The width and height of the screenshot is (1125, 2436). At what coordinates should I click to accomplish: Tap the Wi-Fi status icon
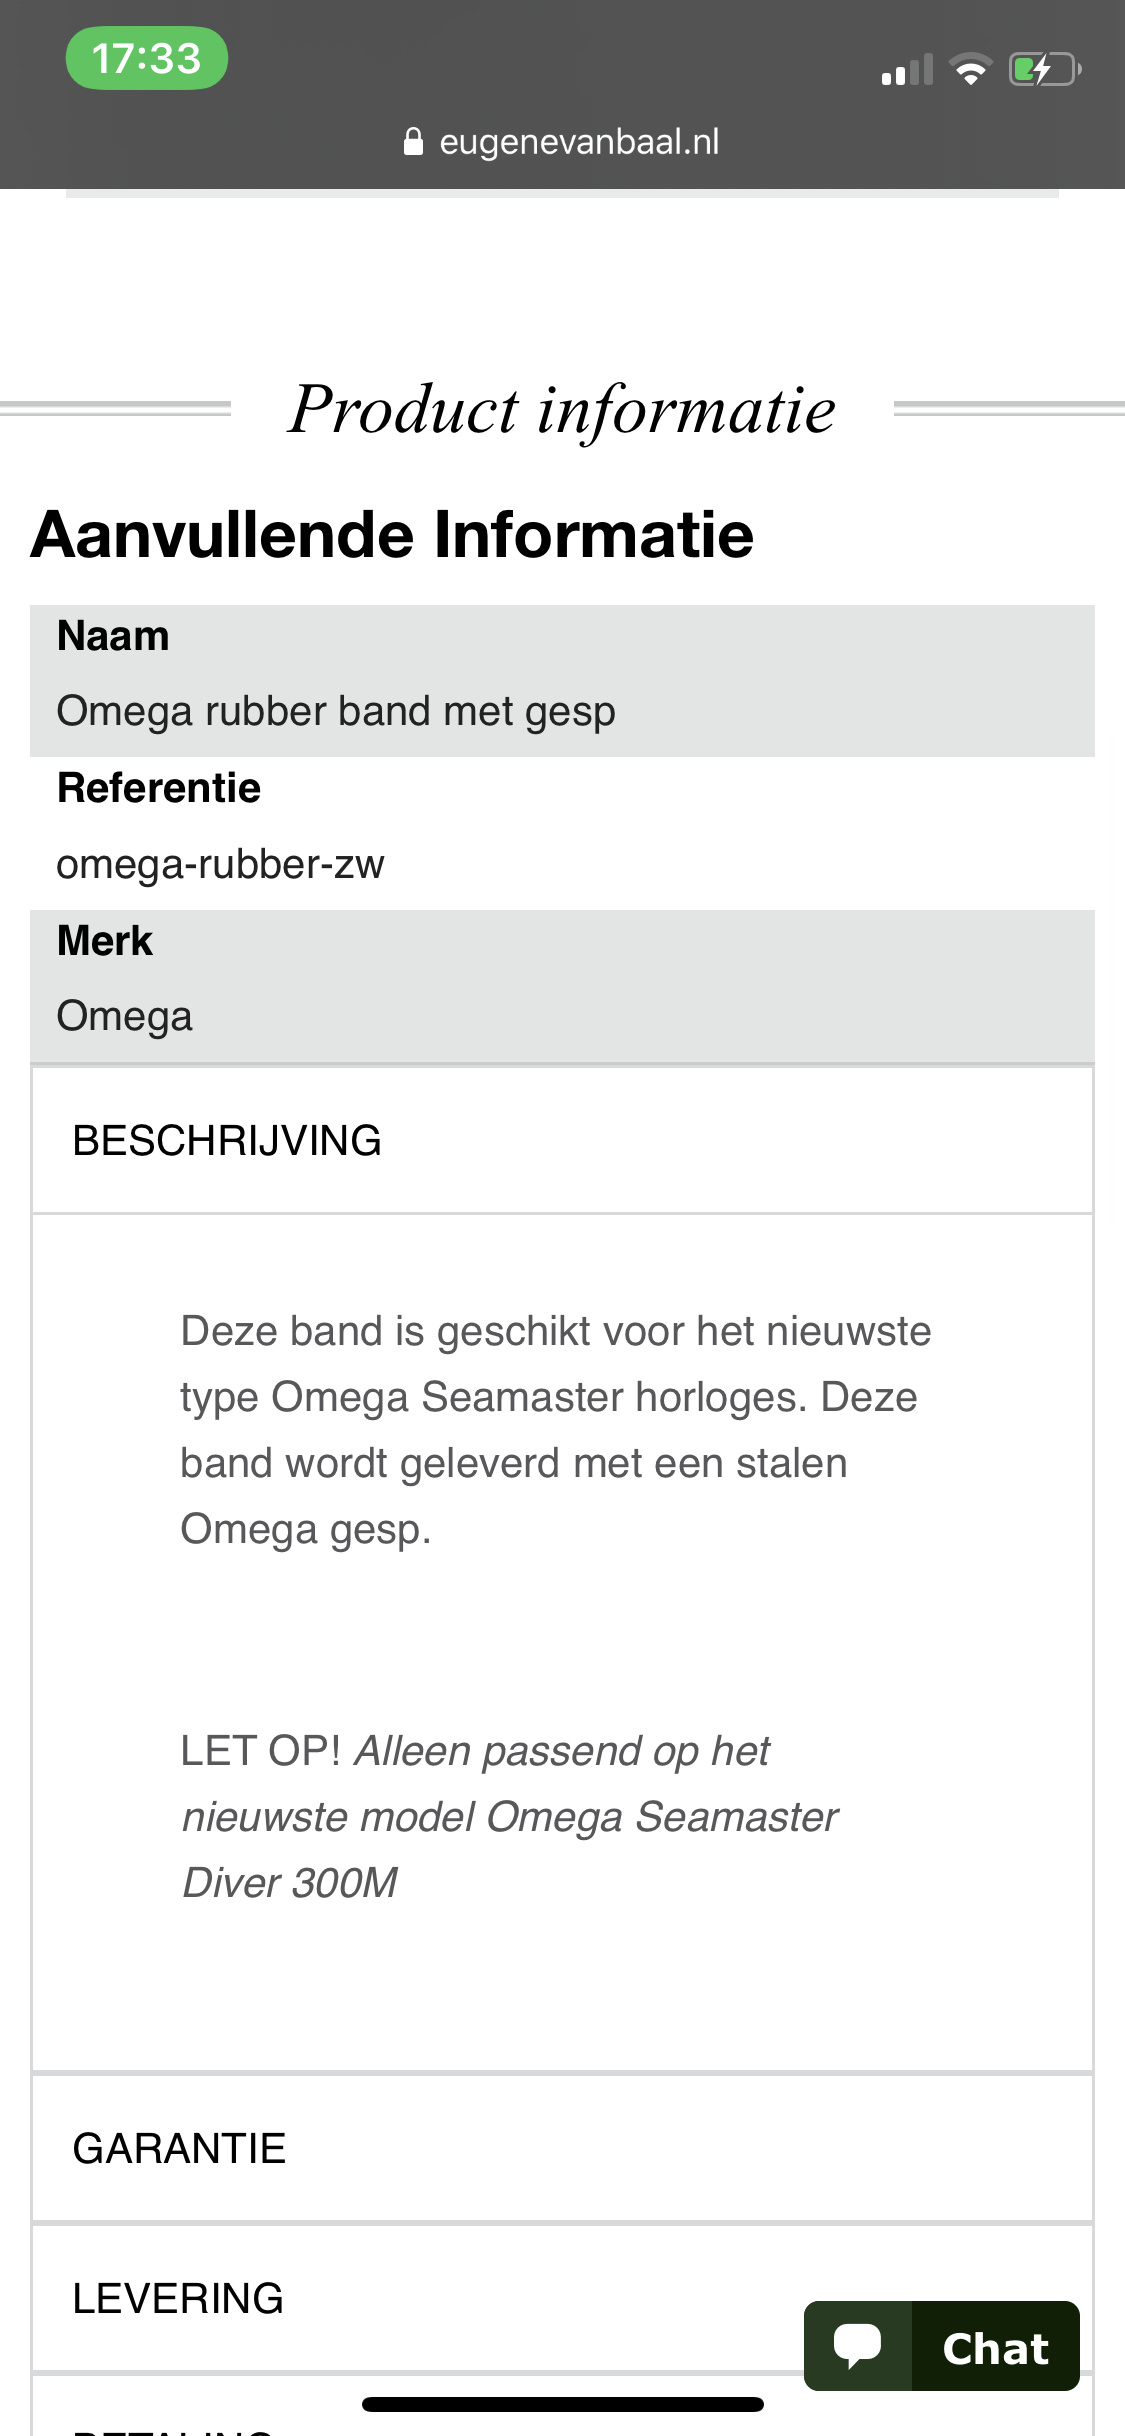coord(970,70)
